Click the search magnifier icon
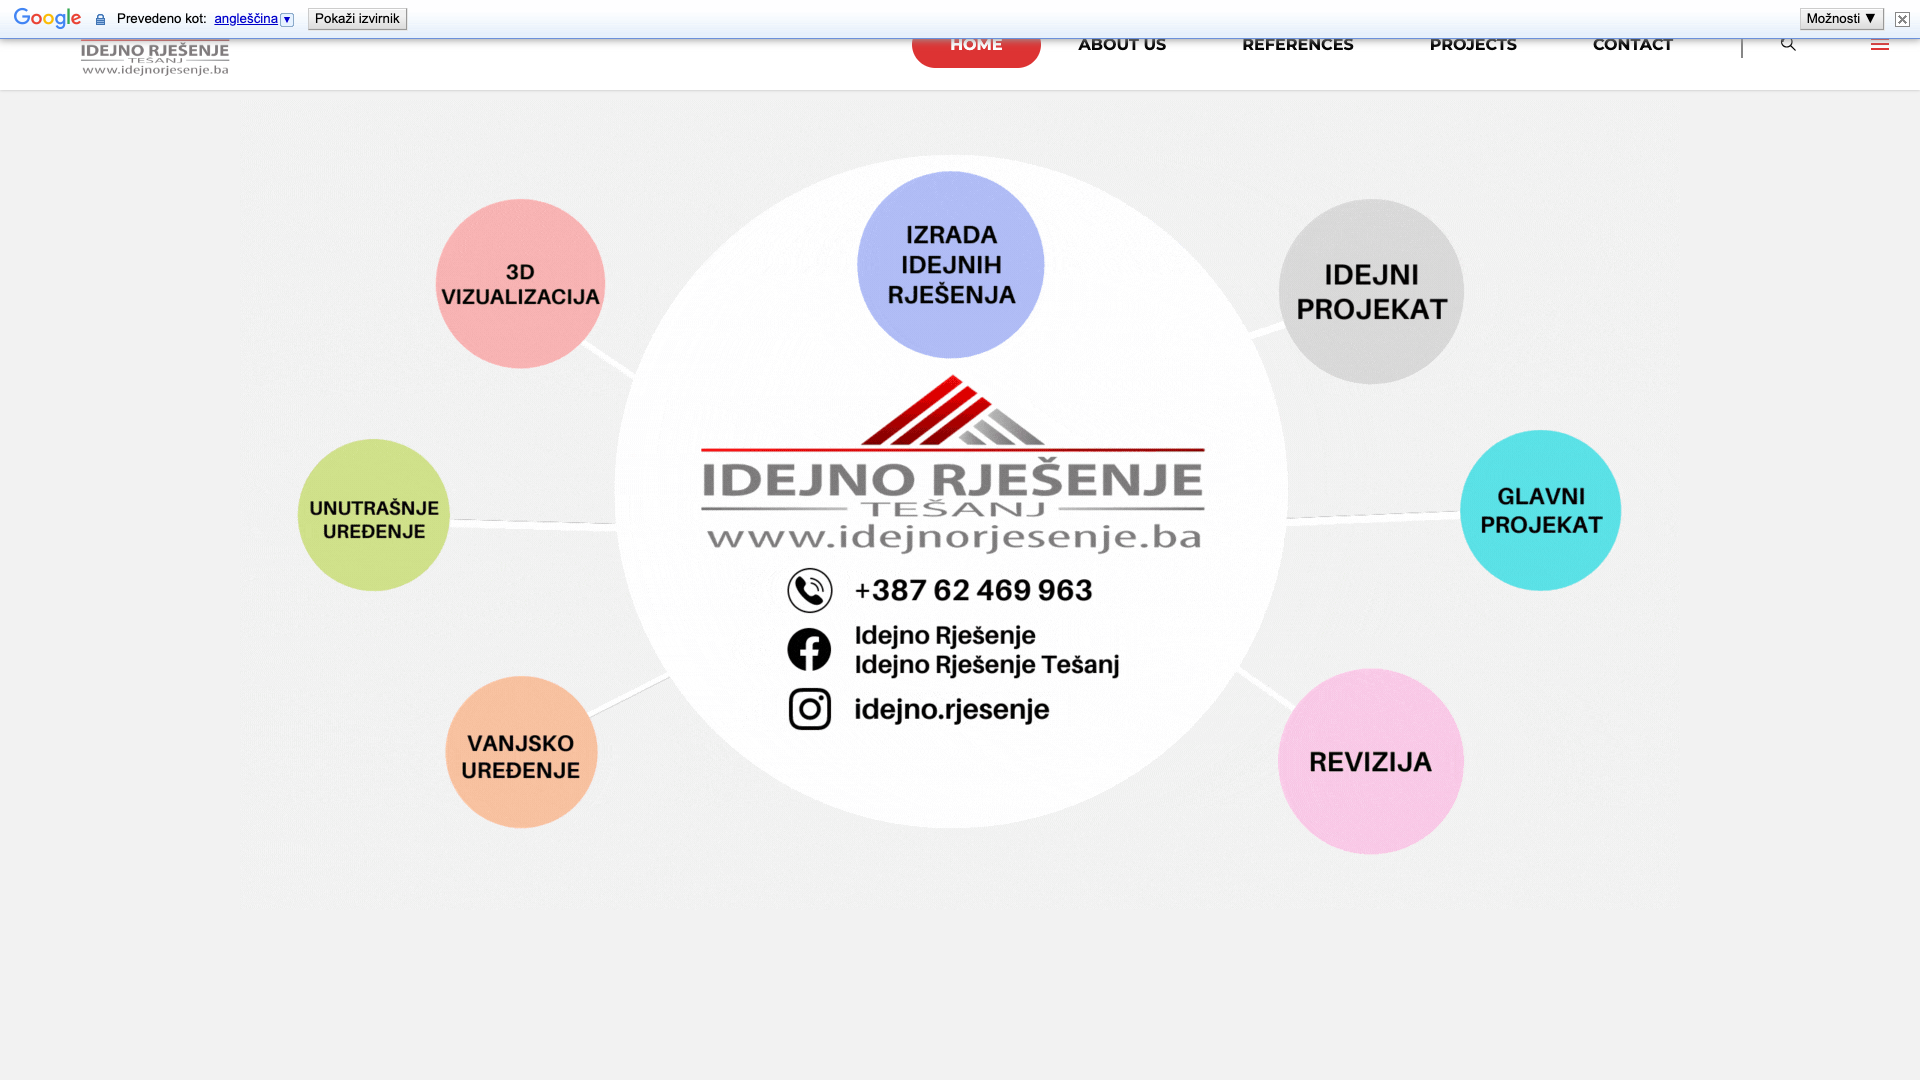The image size is (1920, 1080). [x=1788, y=44]
